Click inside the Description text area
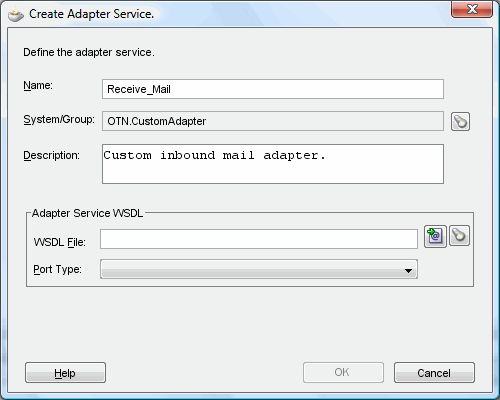The image size is (500, 400). point(273,164)
